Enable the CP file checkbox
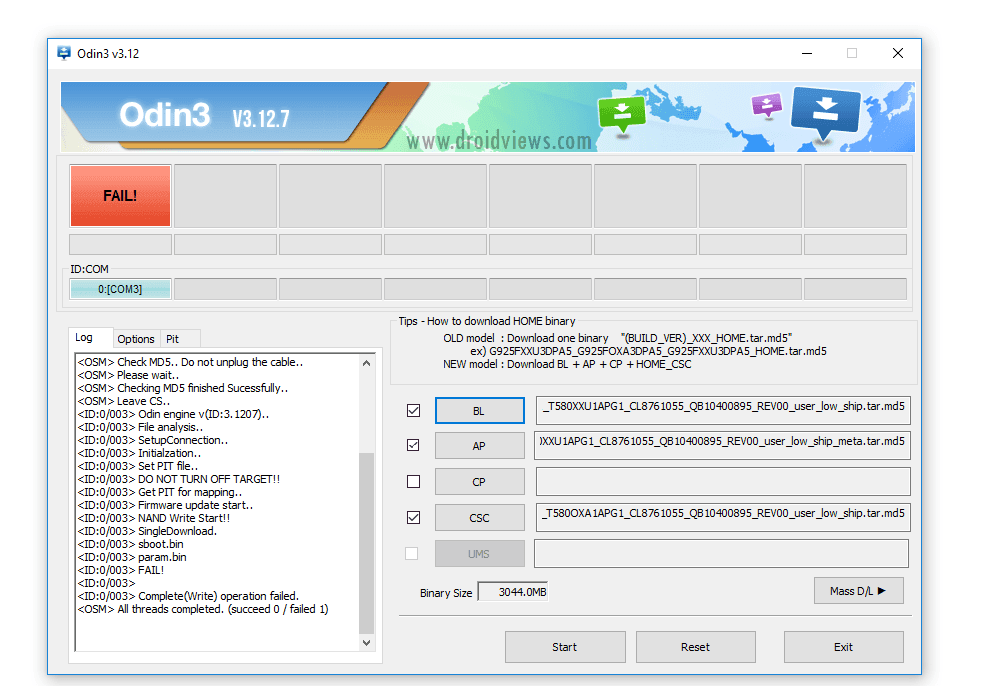 (413, 481)
